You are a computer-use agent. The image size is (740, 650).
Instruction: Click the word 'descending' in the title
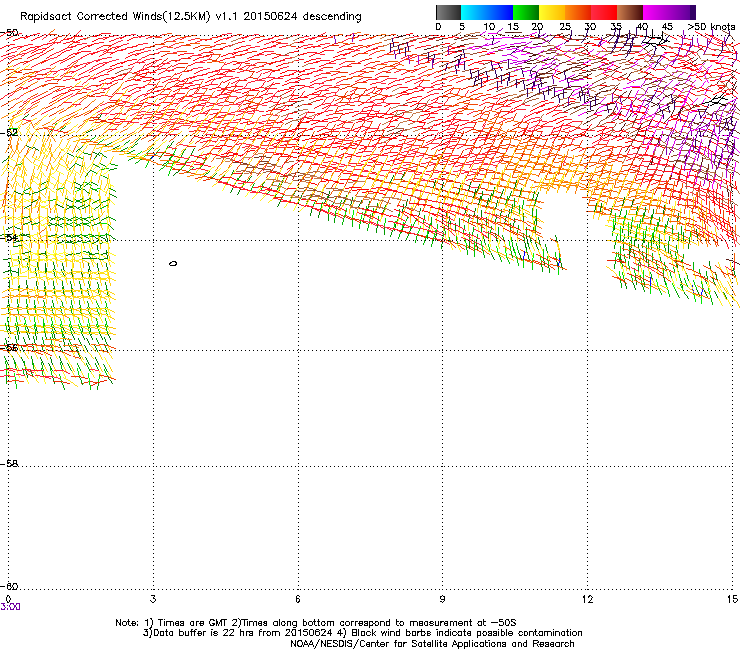click(x=332, y=17)
